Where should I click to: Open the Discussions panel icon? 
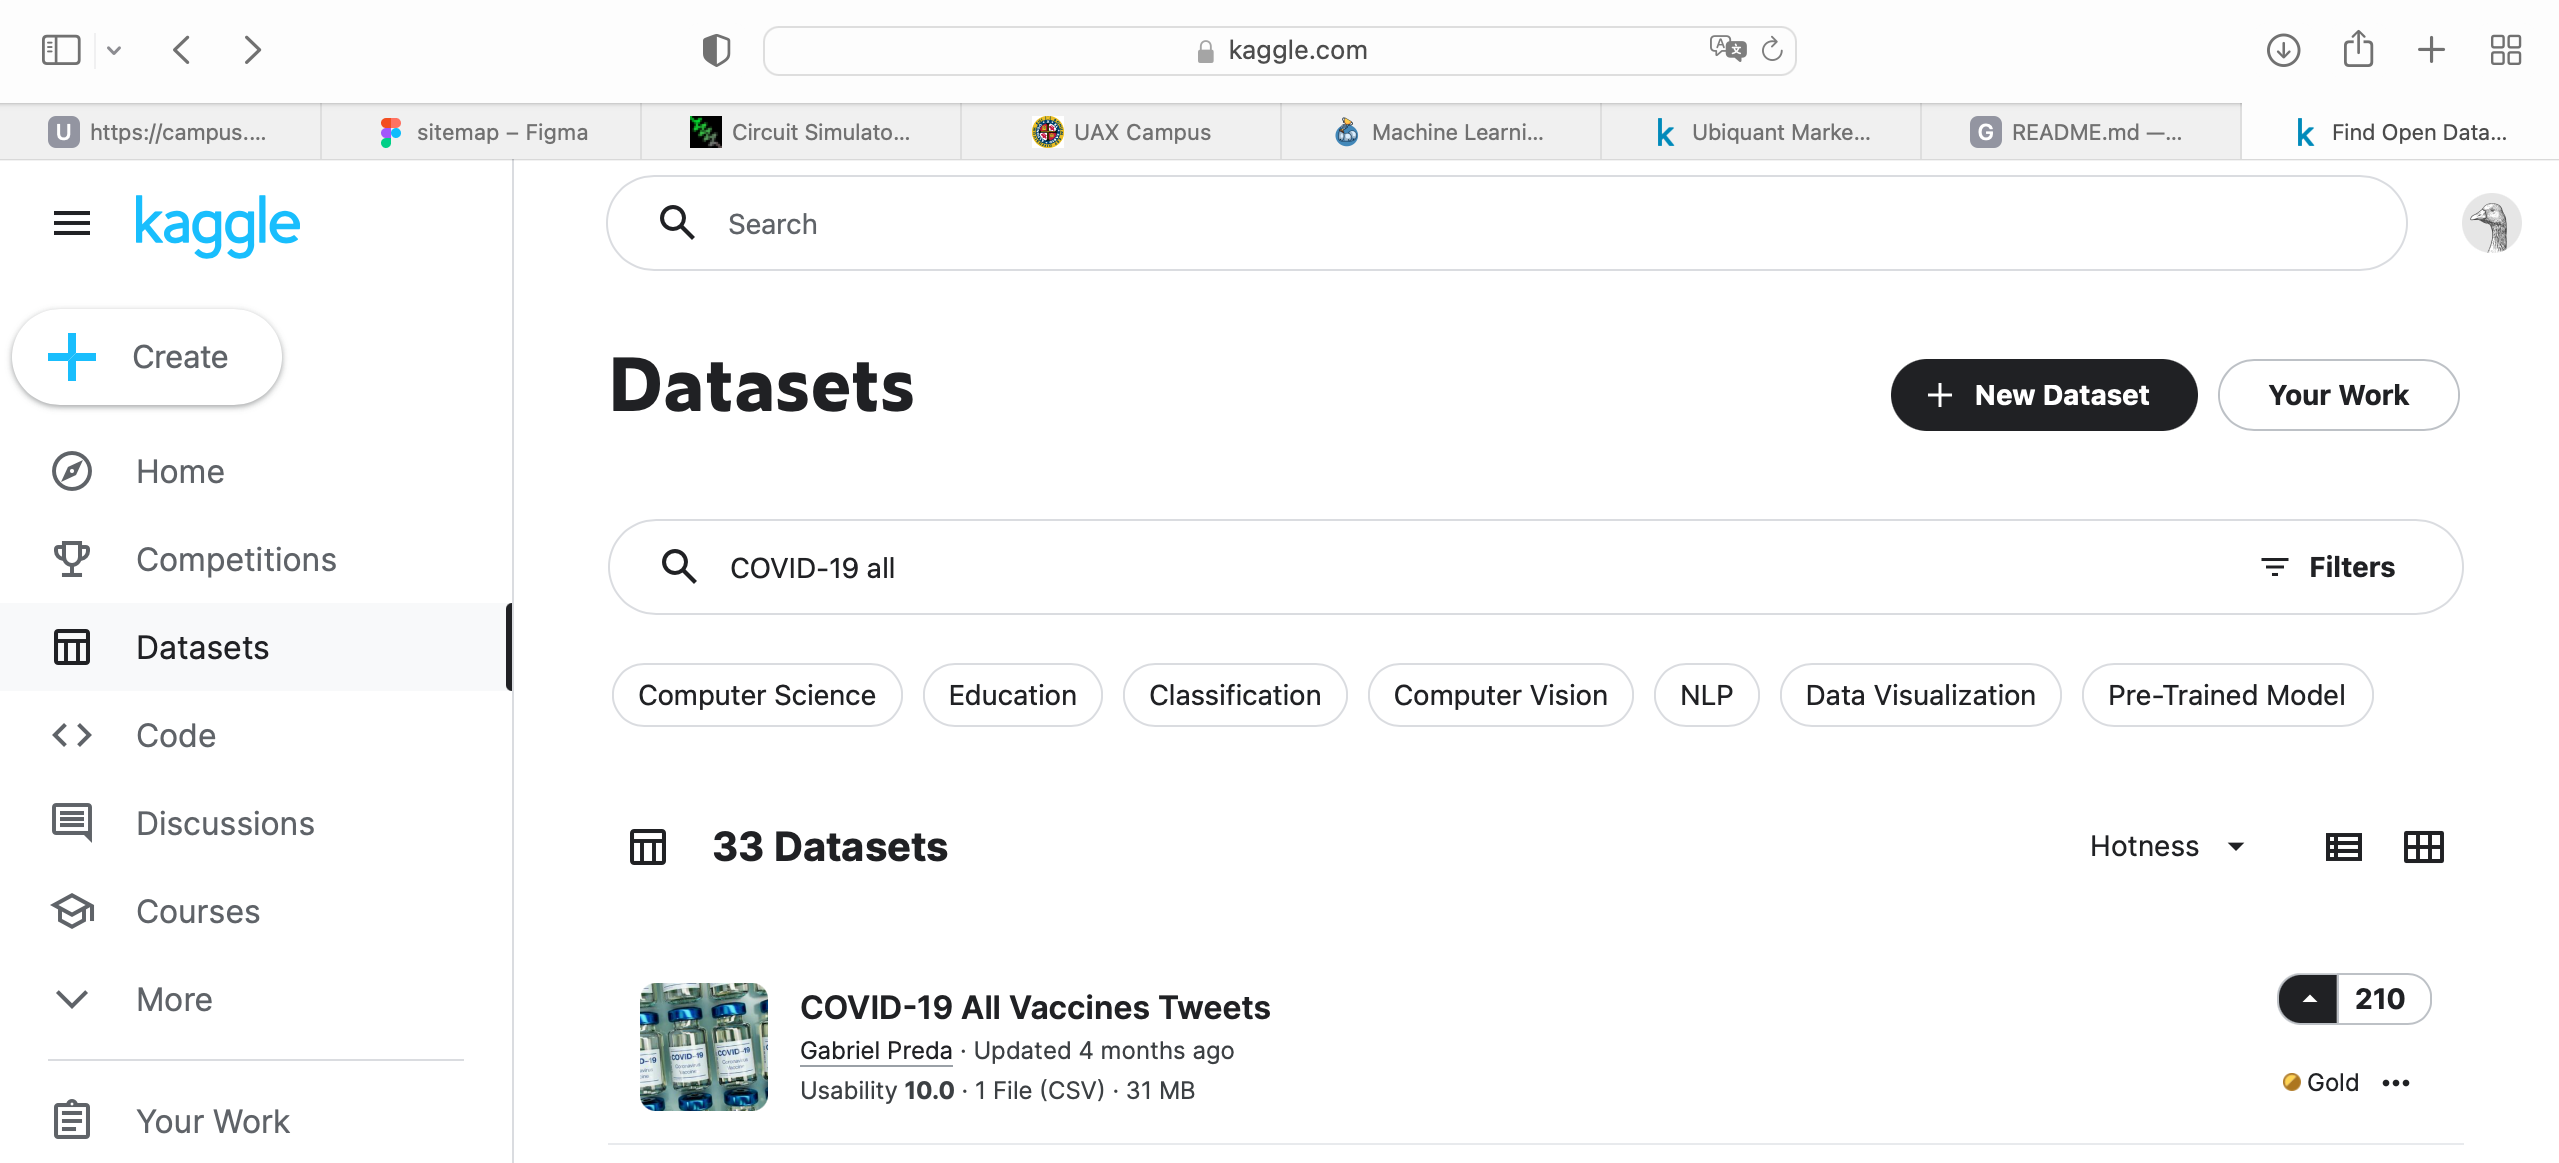(71, 823)
